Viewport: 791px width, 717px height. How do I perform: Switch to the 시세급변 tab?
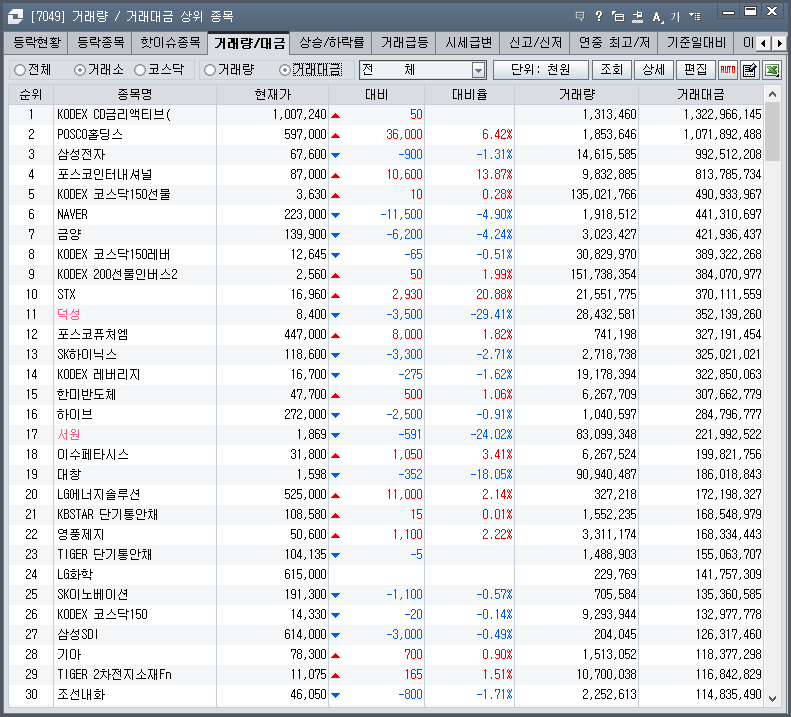[x=468, y=42]
